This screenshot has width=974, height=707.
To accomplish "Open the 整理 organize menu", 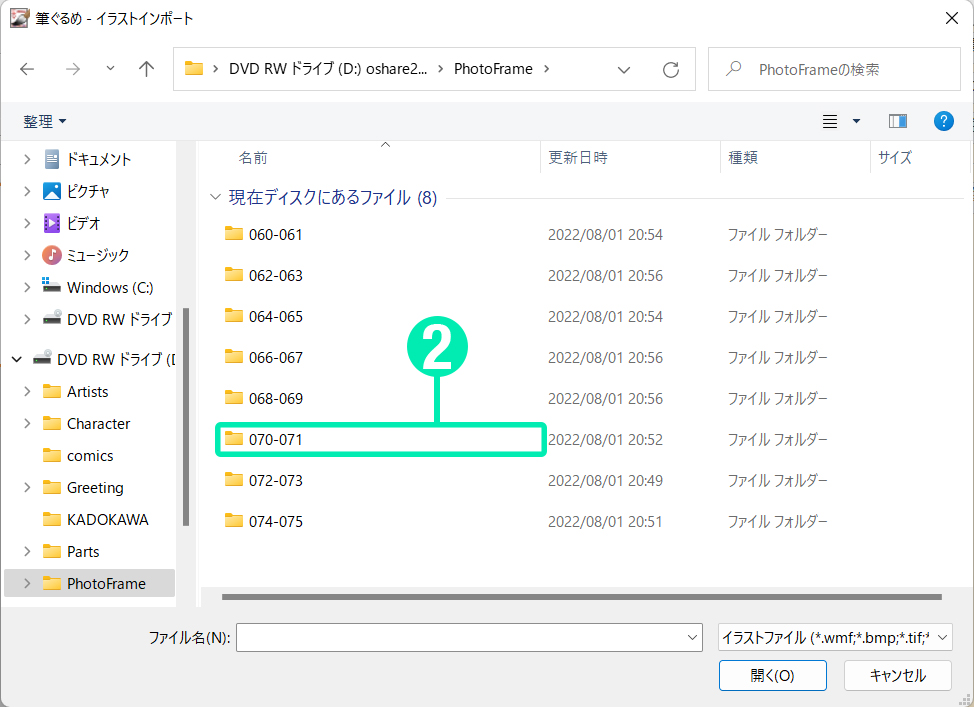I will click(45, 121).
